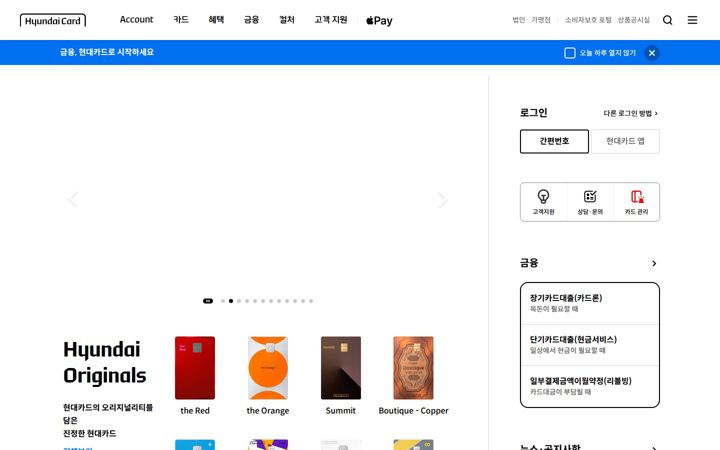Show the previous carousel slide

pos(73,200)
